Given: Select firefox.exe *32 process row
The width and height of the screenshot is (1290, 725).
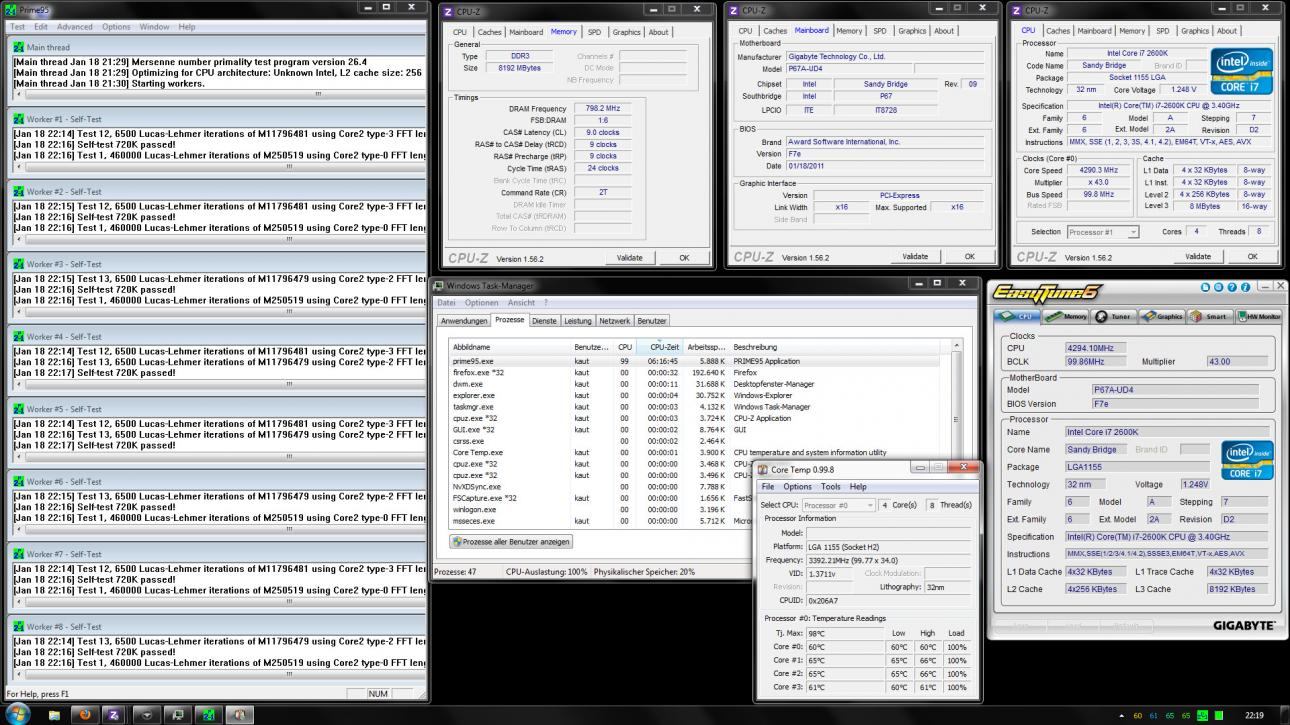Looking at the screenshot, I should pyautogui.click(x=695, y=372).
